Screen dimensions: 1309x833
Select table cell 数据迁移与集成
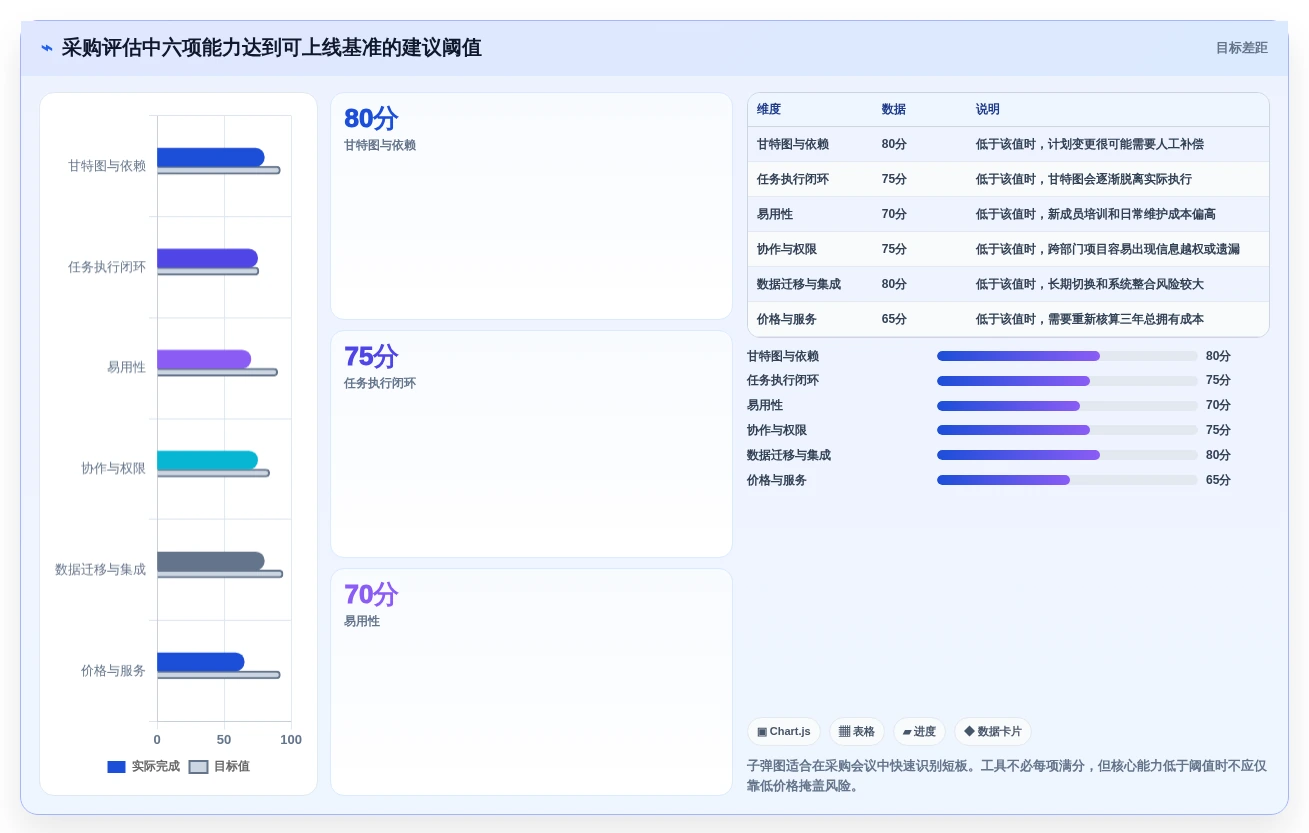[799, 284]
